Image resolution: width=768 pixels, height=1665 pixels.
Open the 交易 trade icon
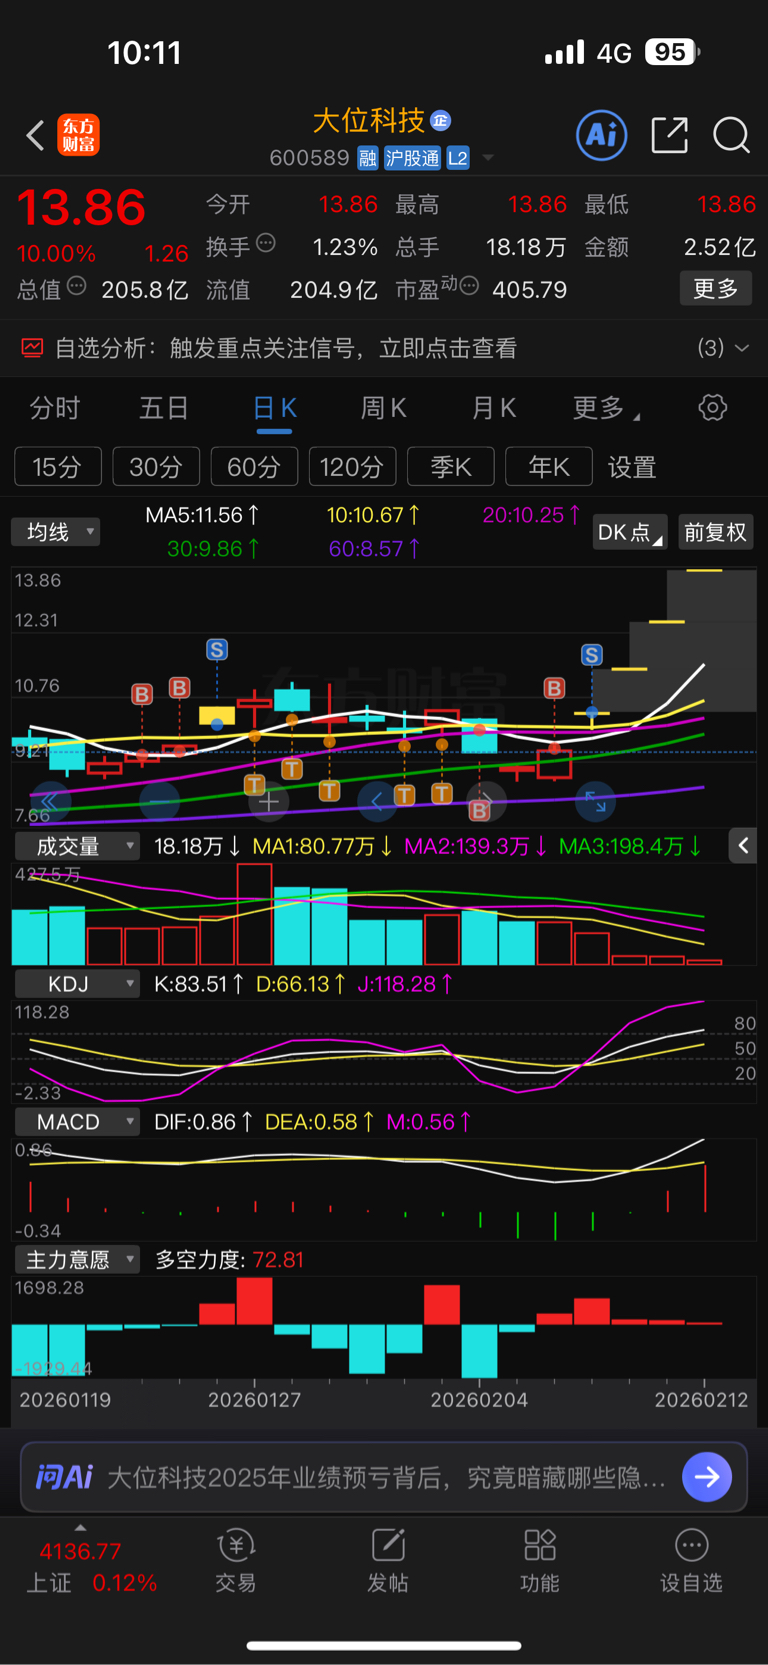tap(236, 1560)
